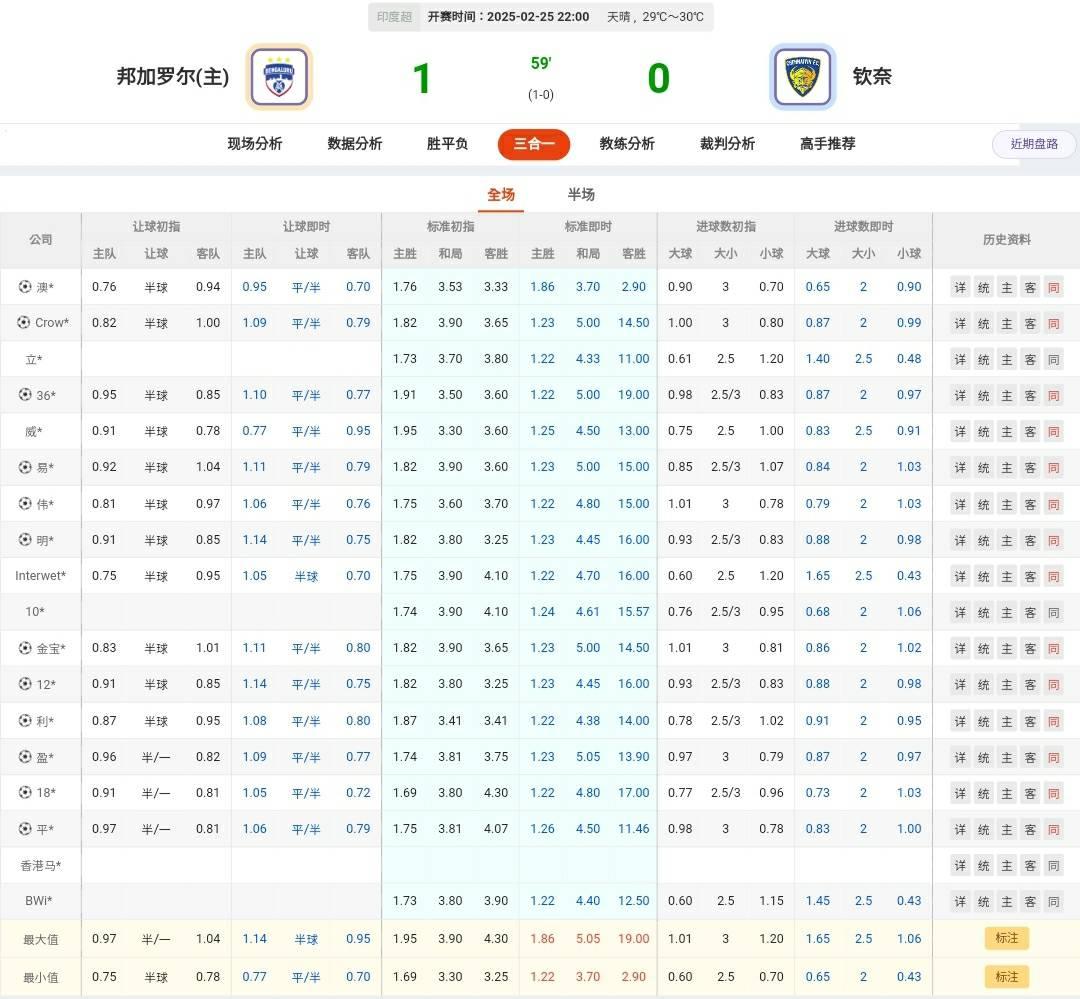Open the 裁判分析 tab
This screenshot has height=999, width=1080.
pyautogui.click(x=727, y=143)
